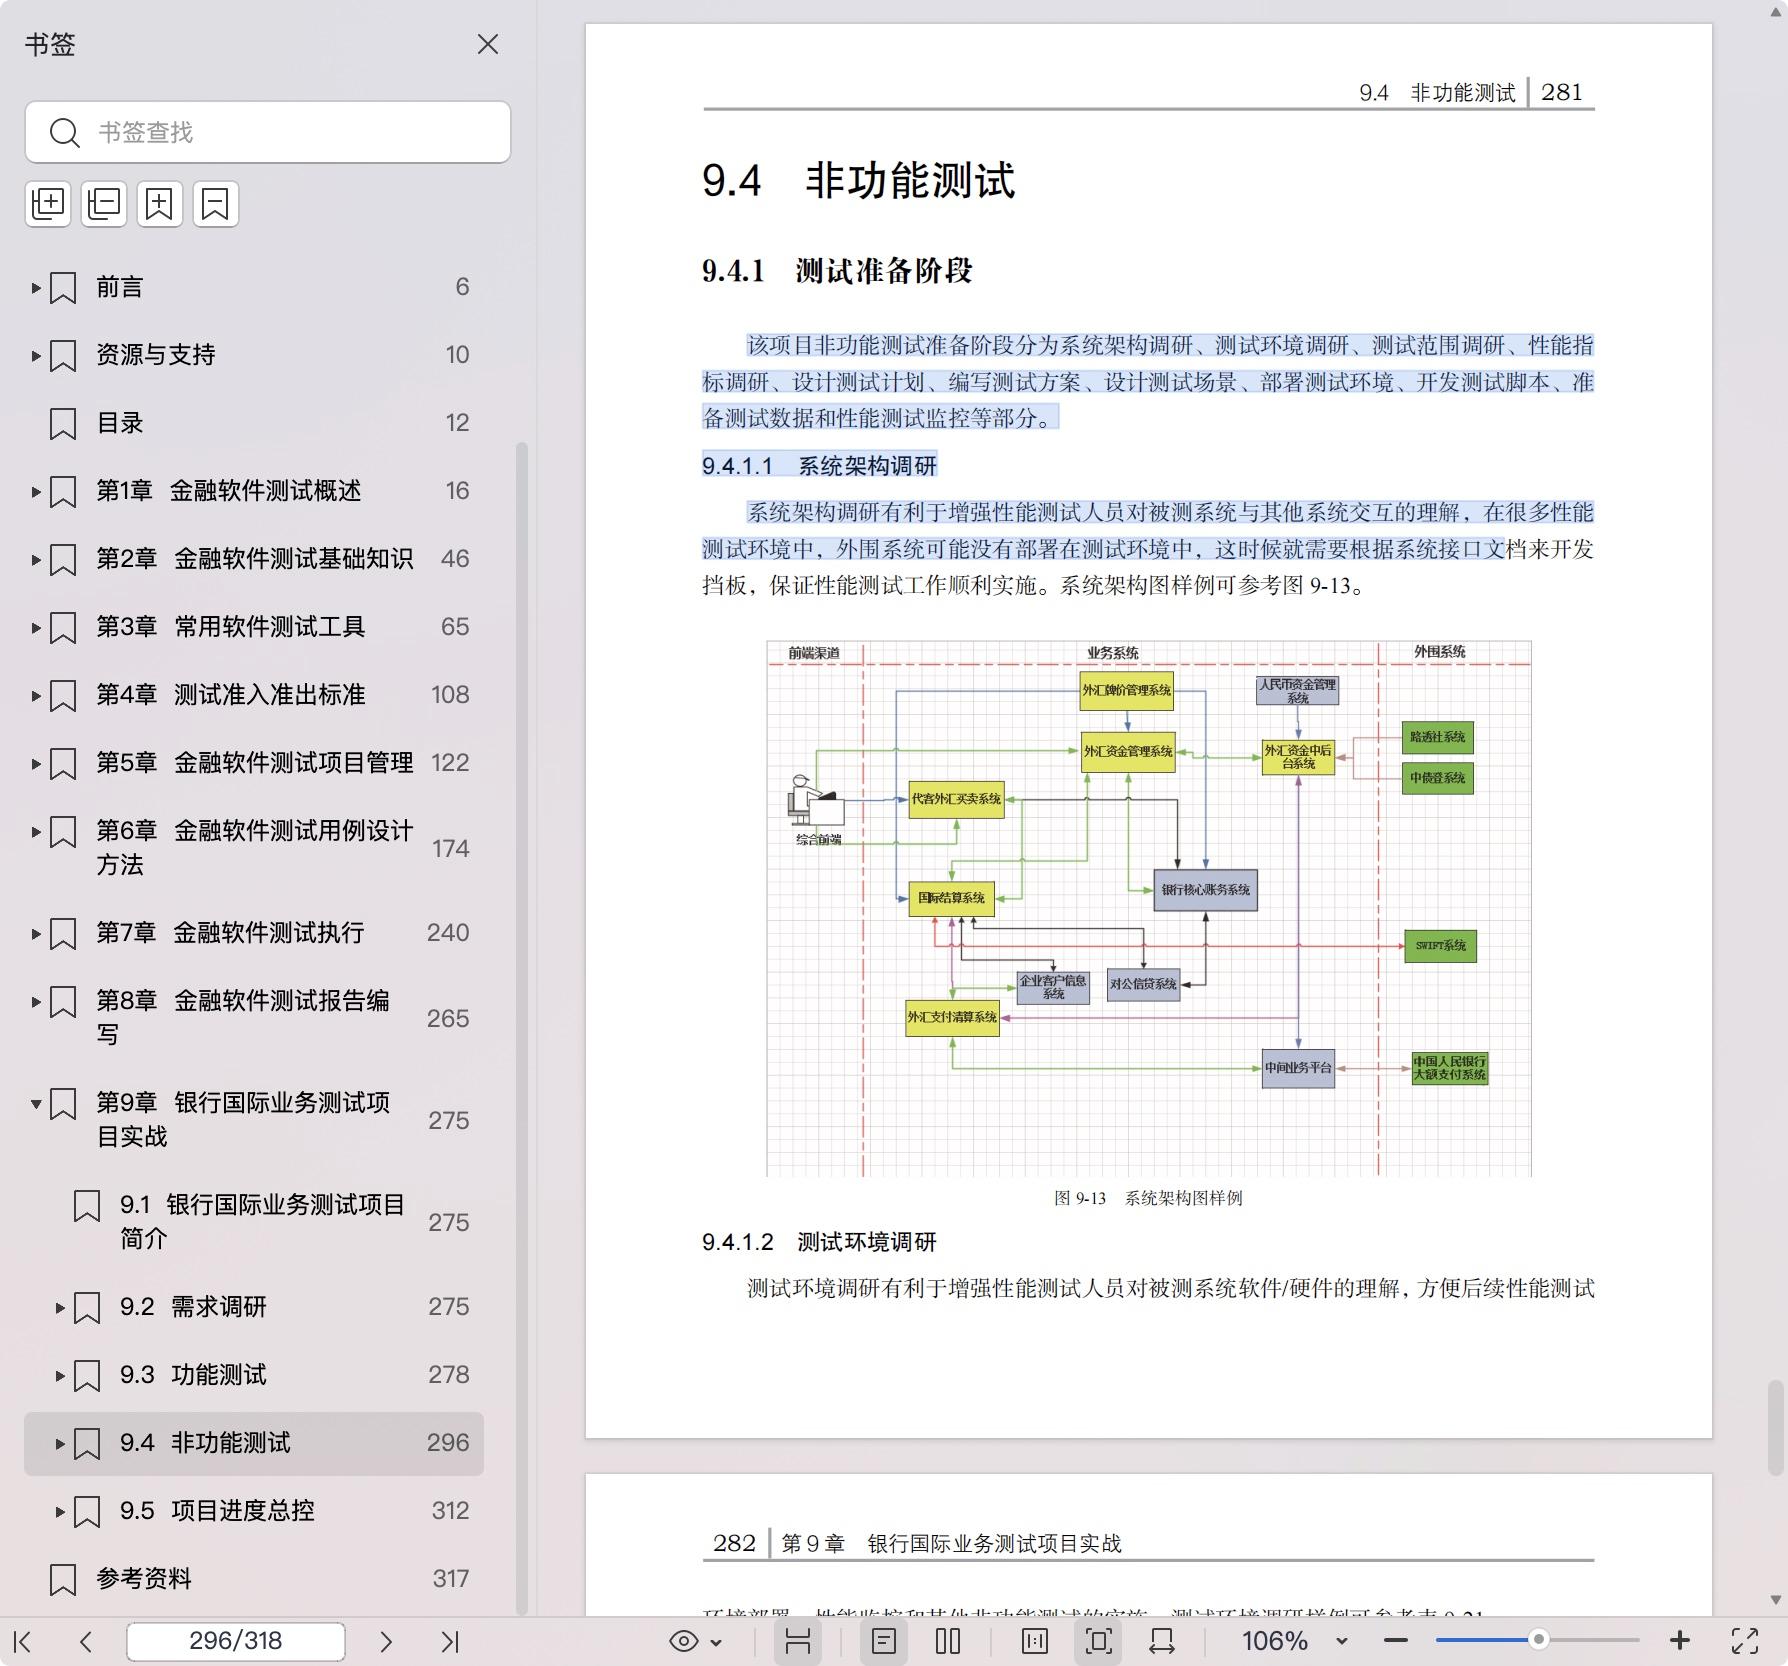Expand all bookmarks icon
The height and width of the screenshot is (1666, 1788).
pyautogui.click(x=48, y=204)
